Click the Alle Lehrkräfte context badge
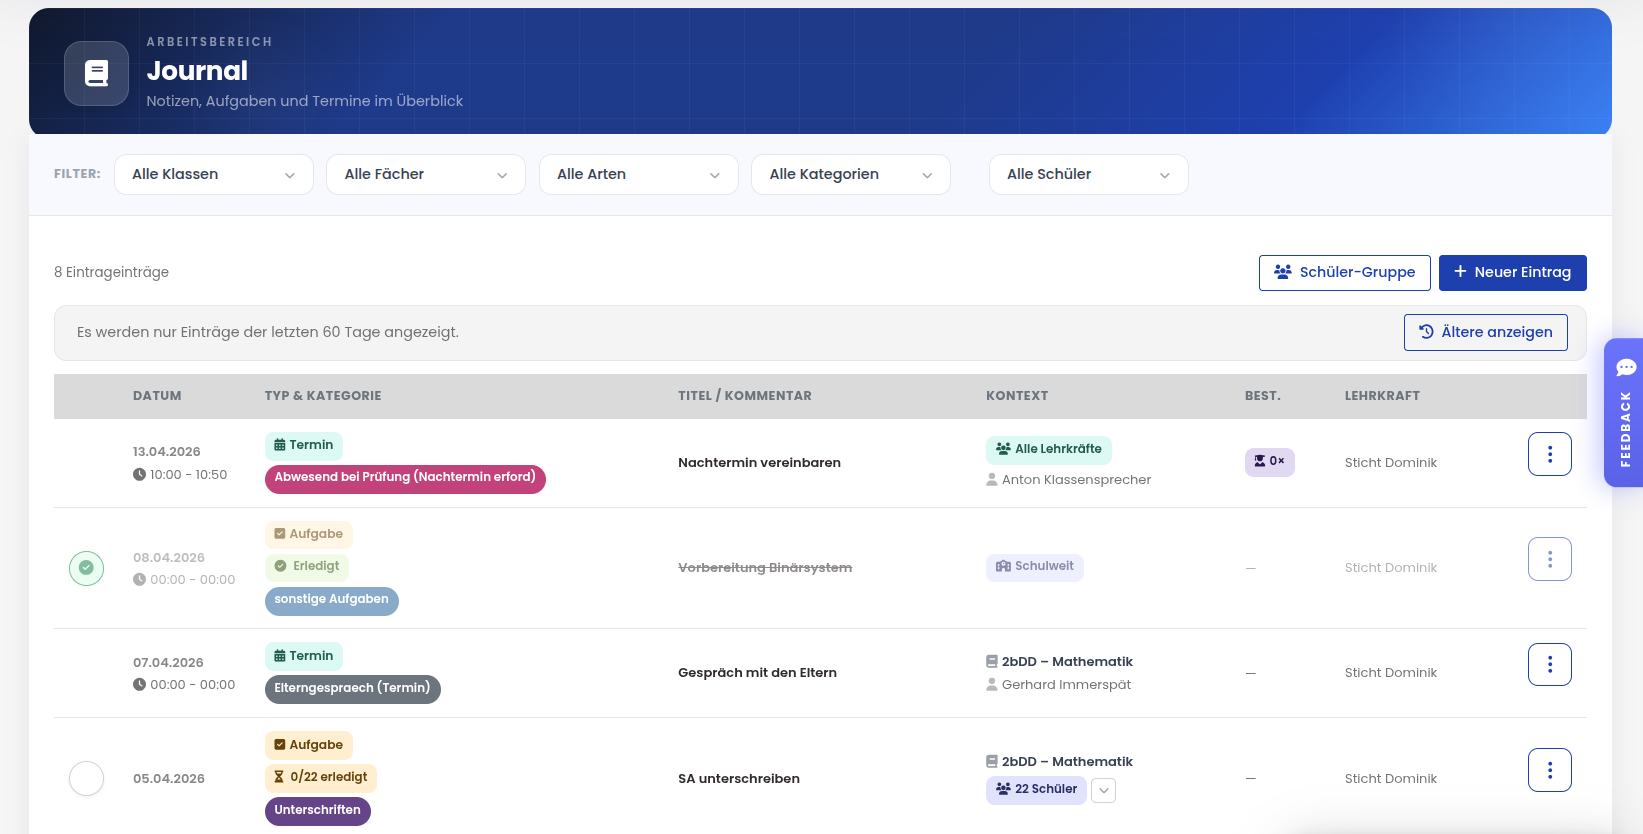1643x834 pixels. coord(1048,449)
